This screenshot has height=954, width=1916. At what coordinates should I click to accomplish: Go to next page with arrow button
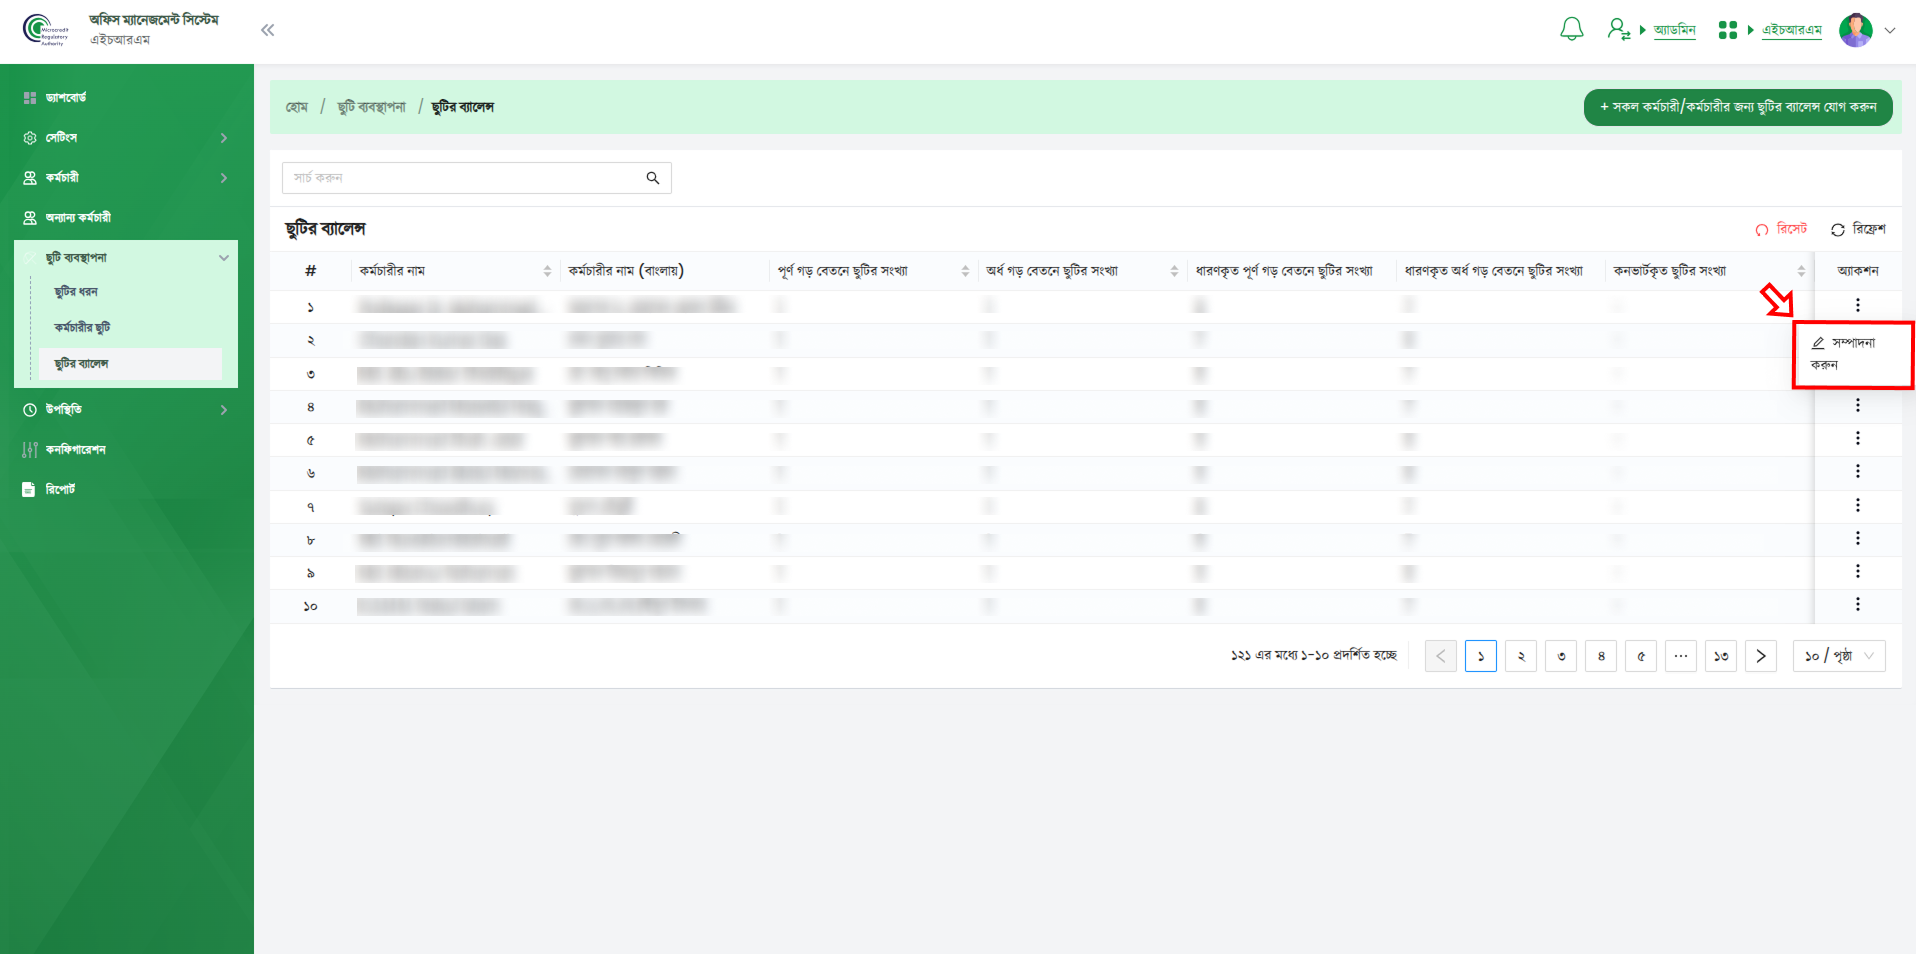[1760, 656]
